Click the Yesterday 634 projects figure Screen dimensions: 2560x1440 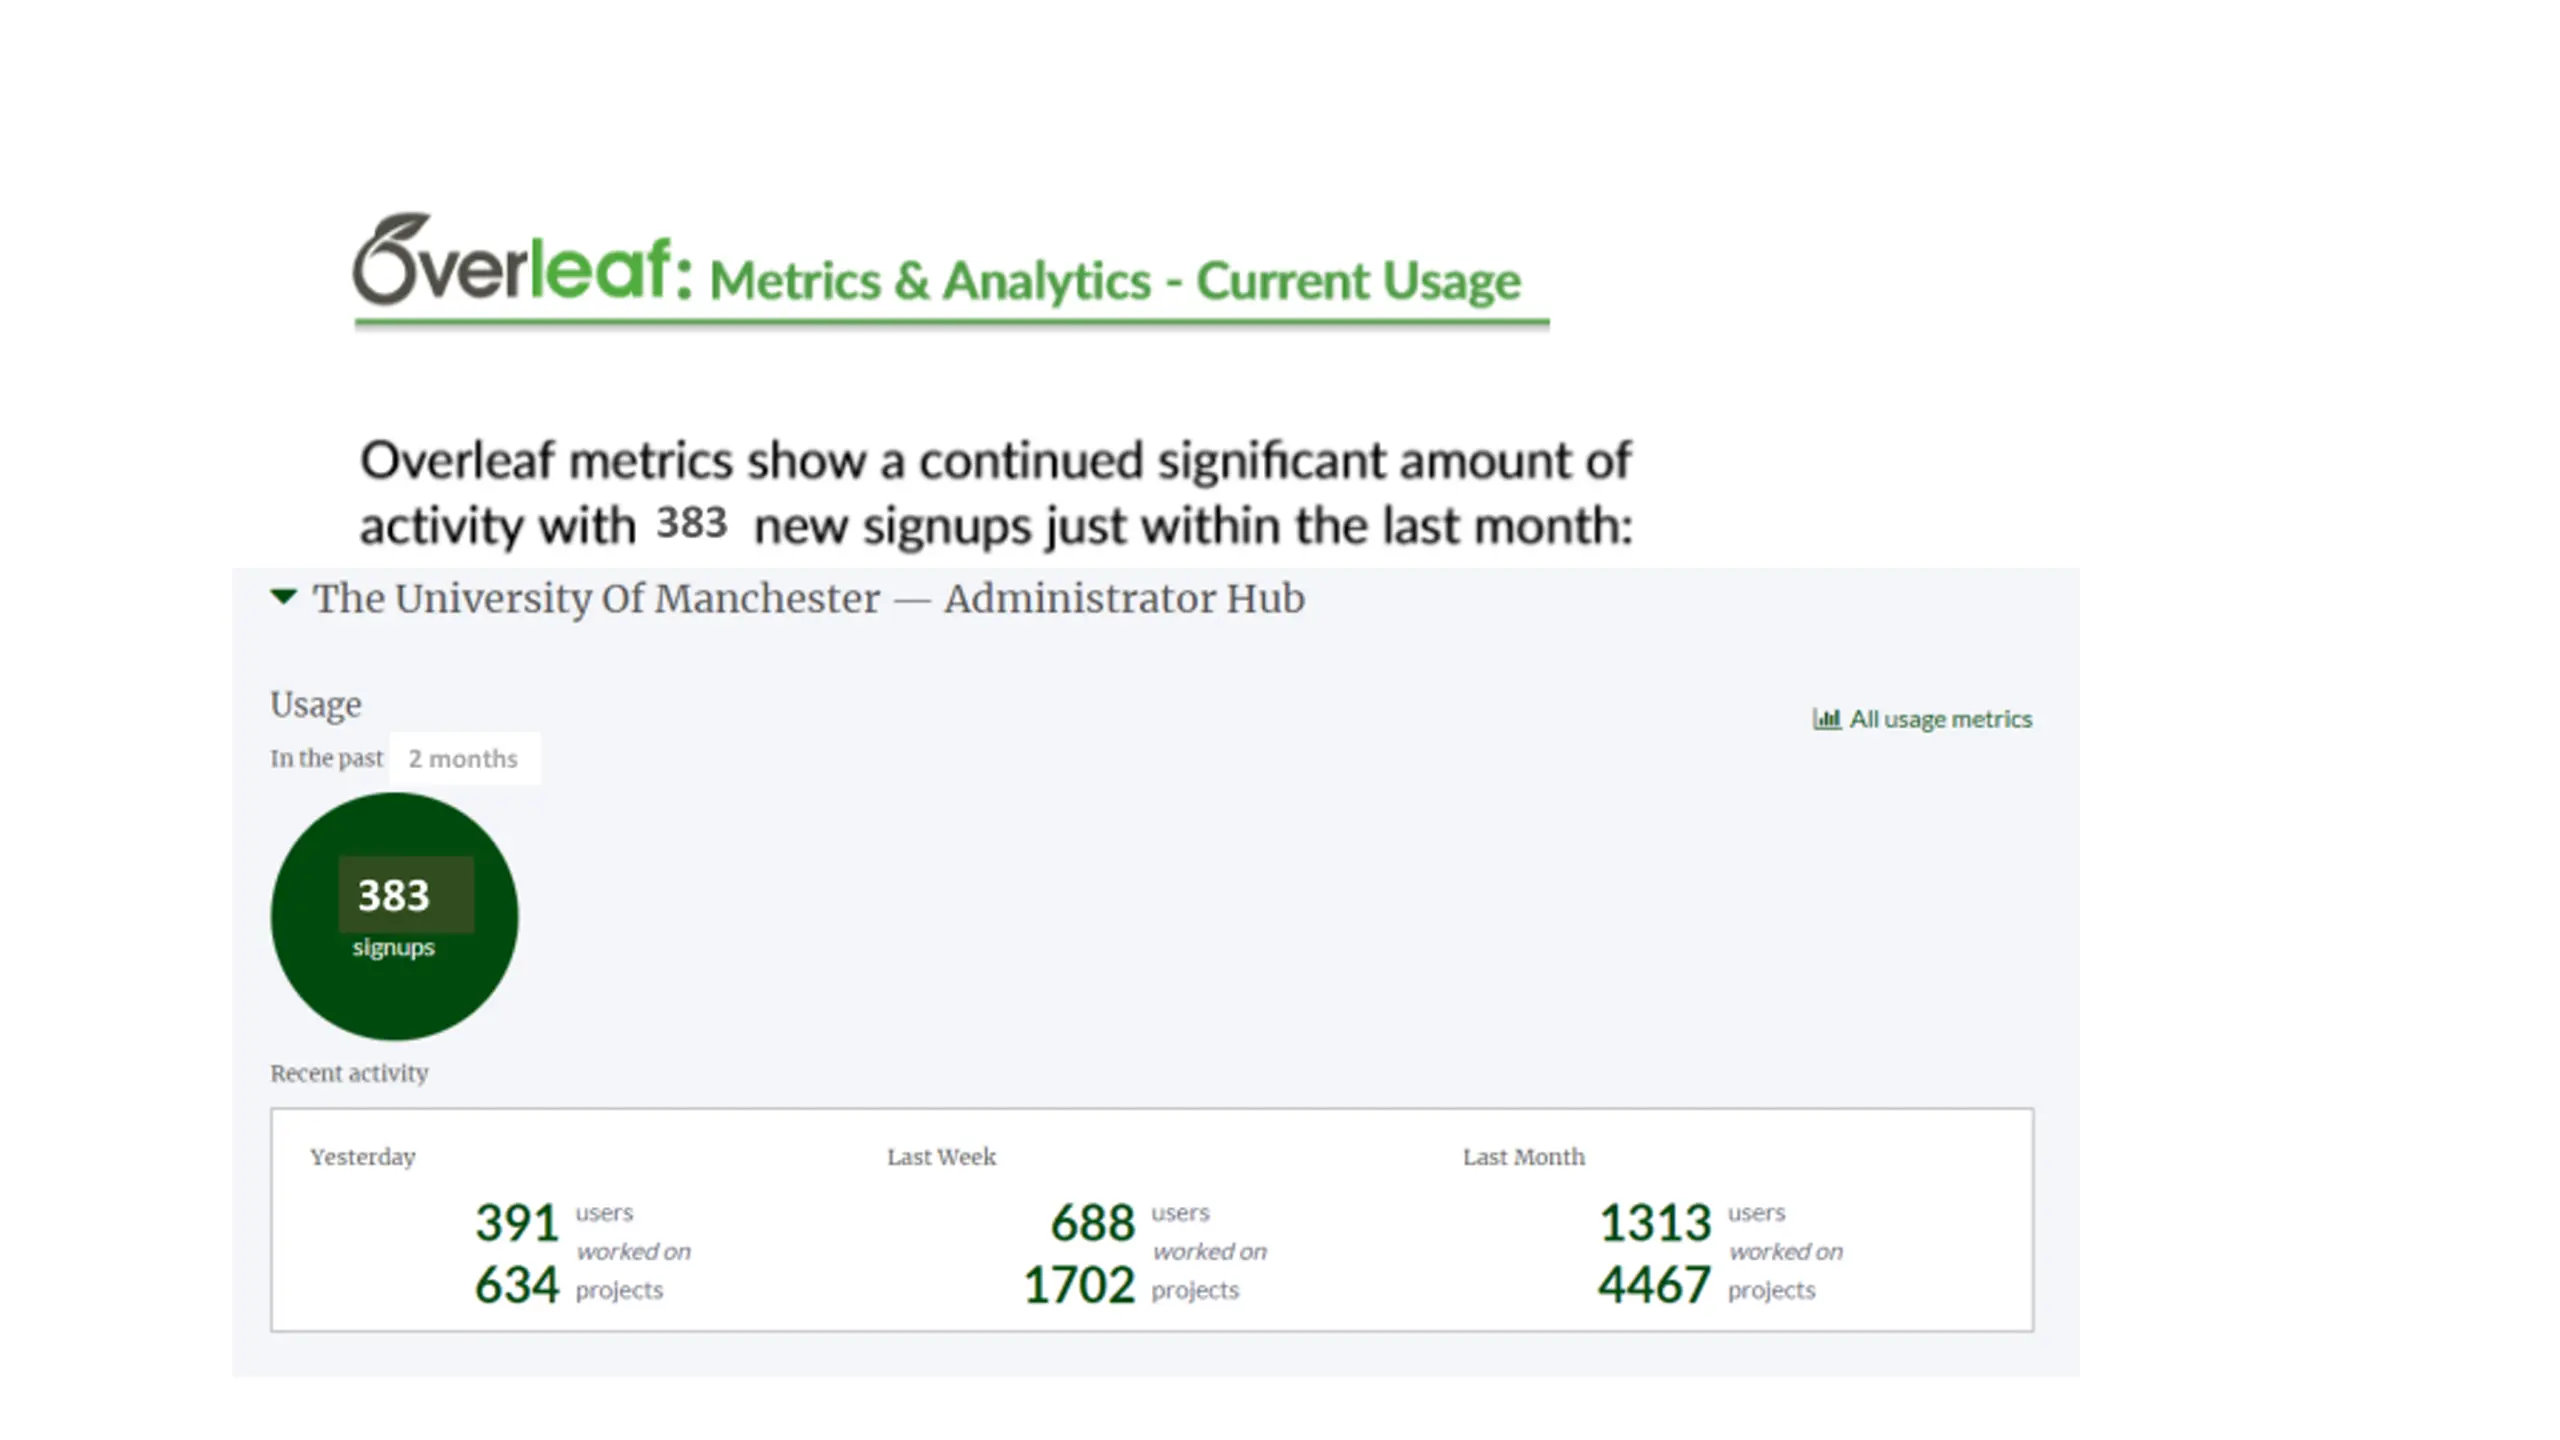(x=517, y=1285)
